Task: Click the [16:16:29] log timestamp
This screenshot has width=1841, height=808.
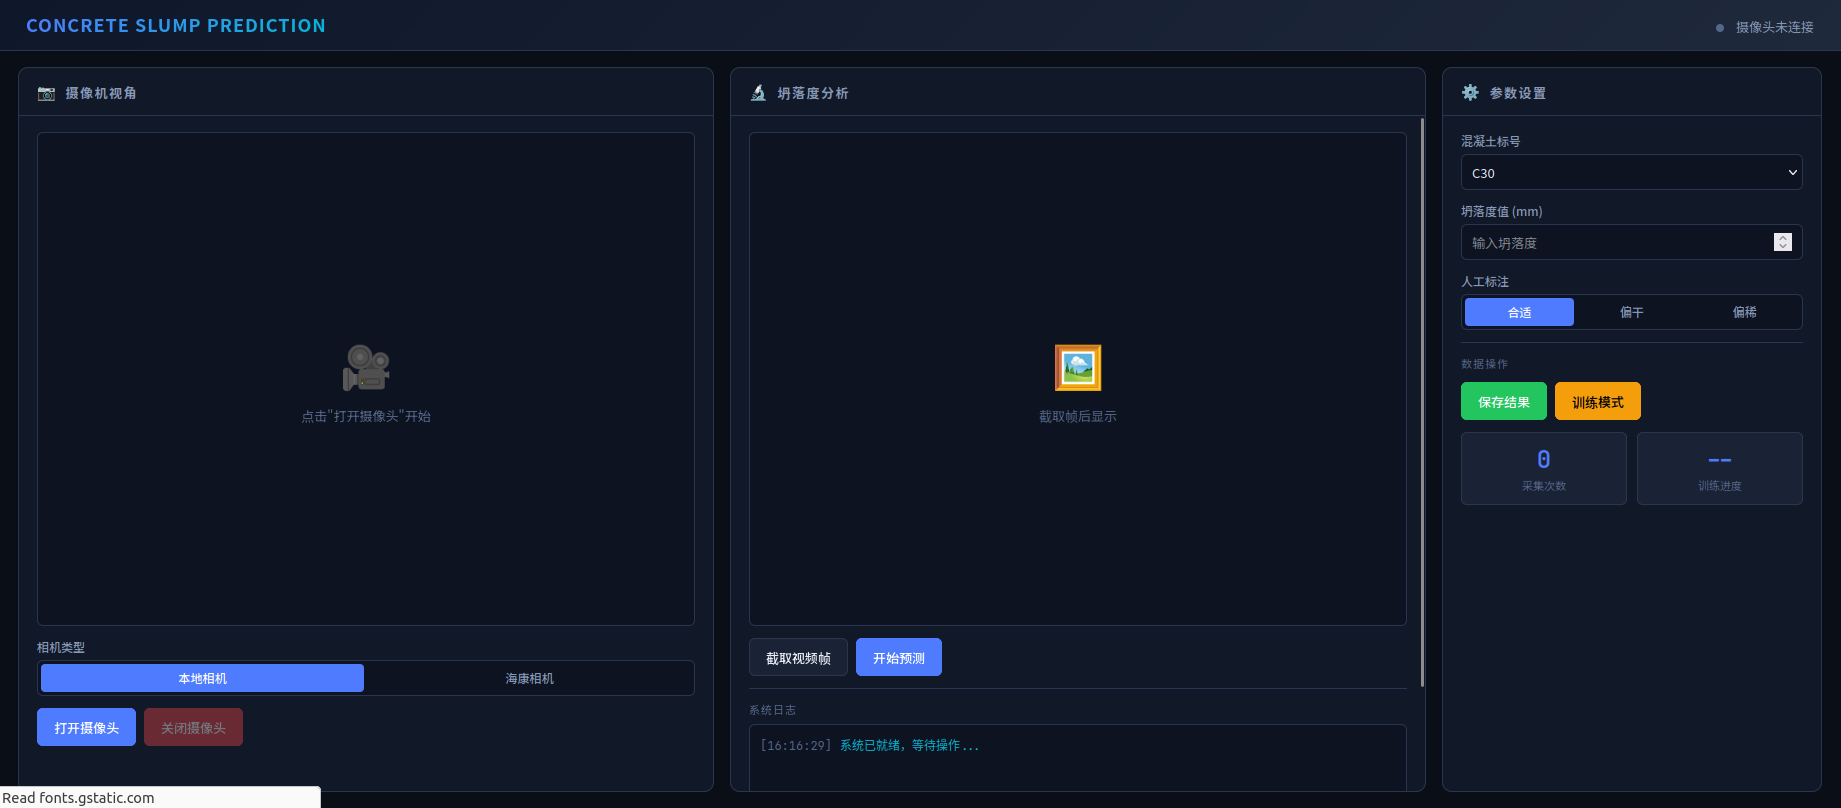Action: 796,745
